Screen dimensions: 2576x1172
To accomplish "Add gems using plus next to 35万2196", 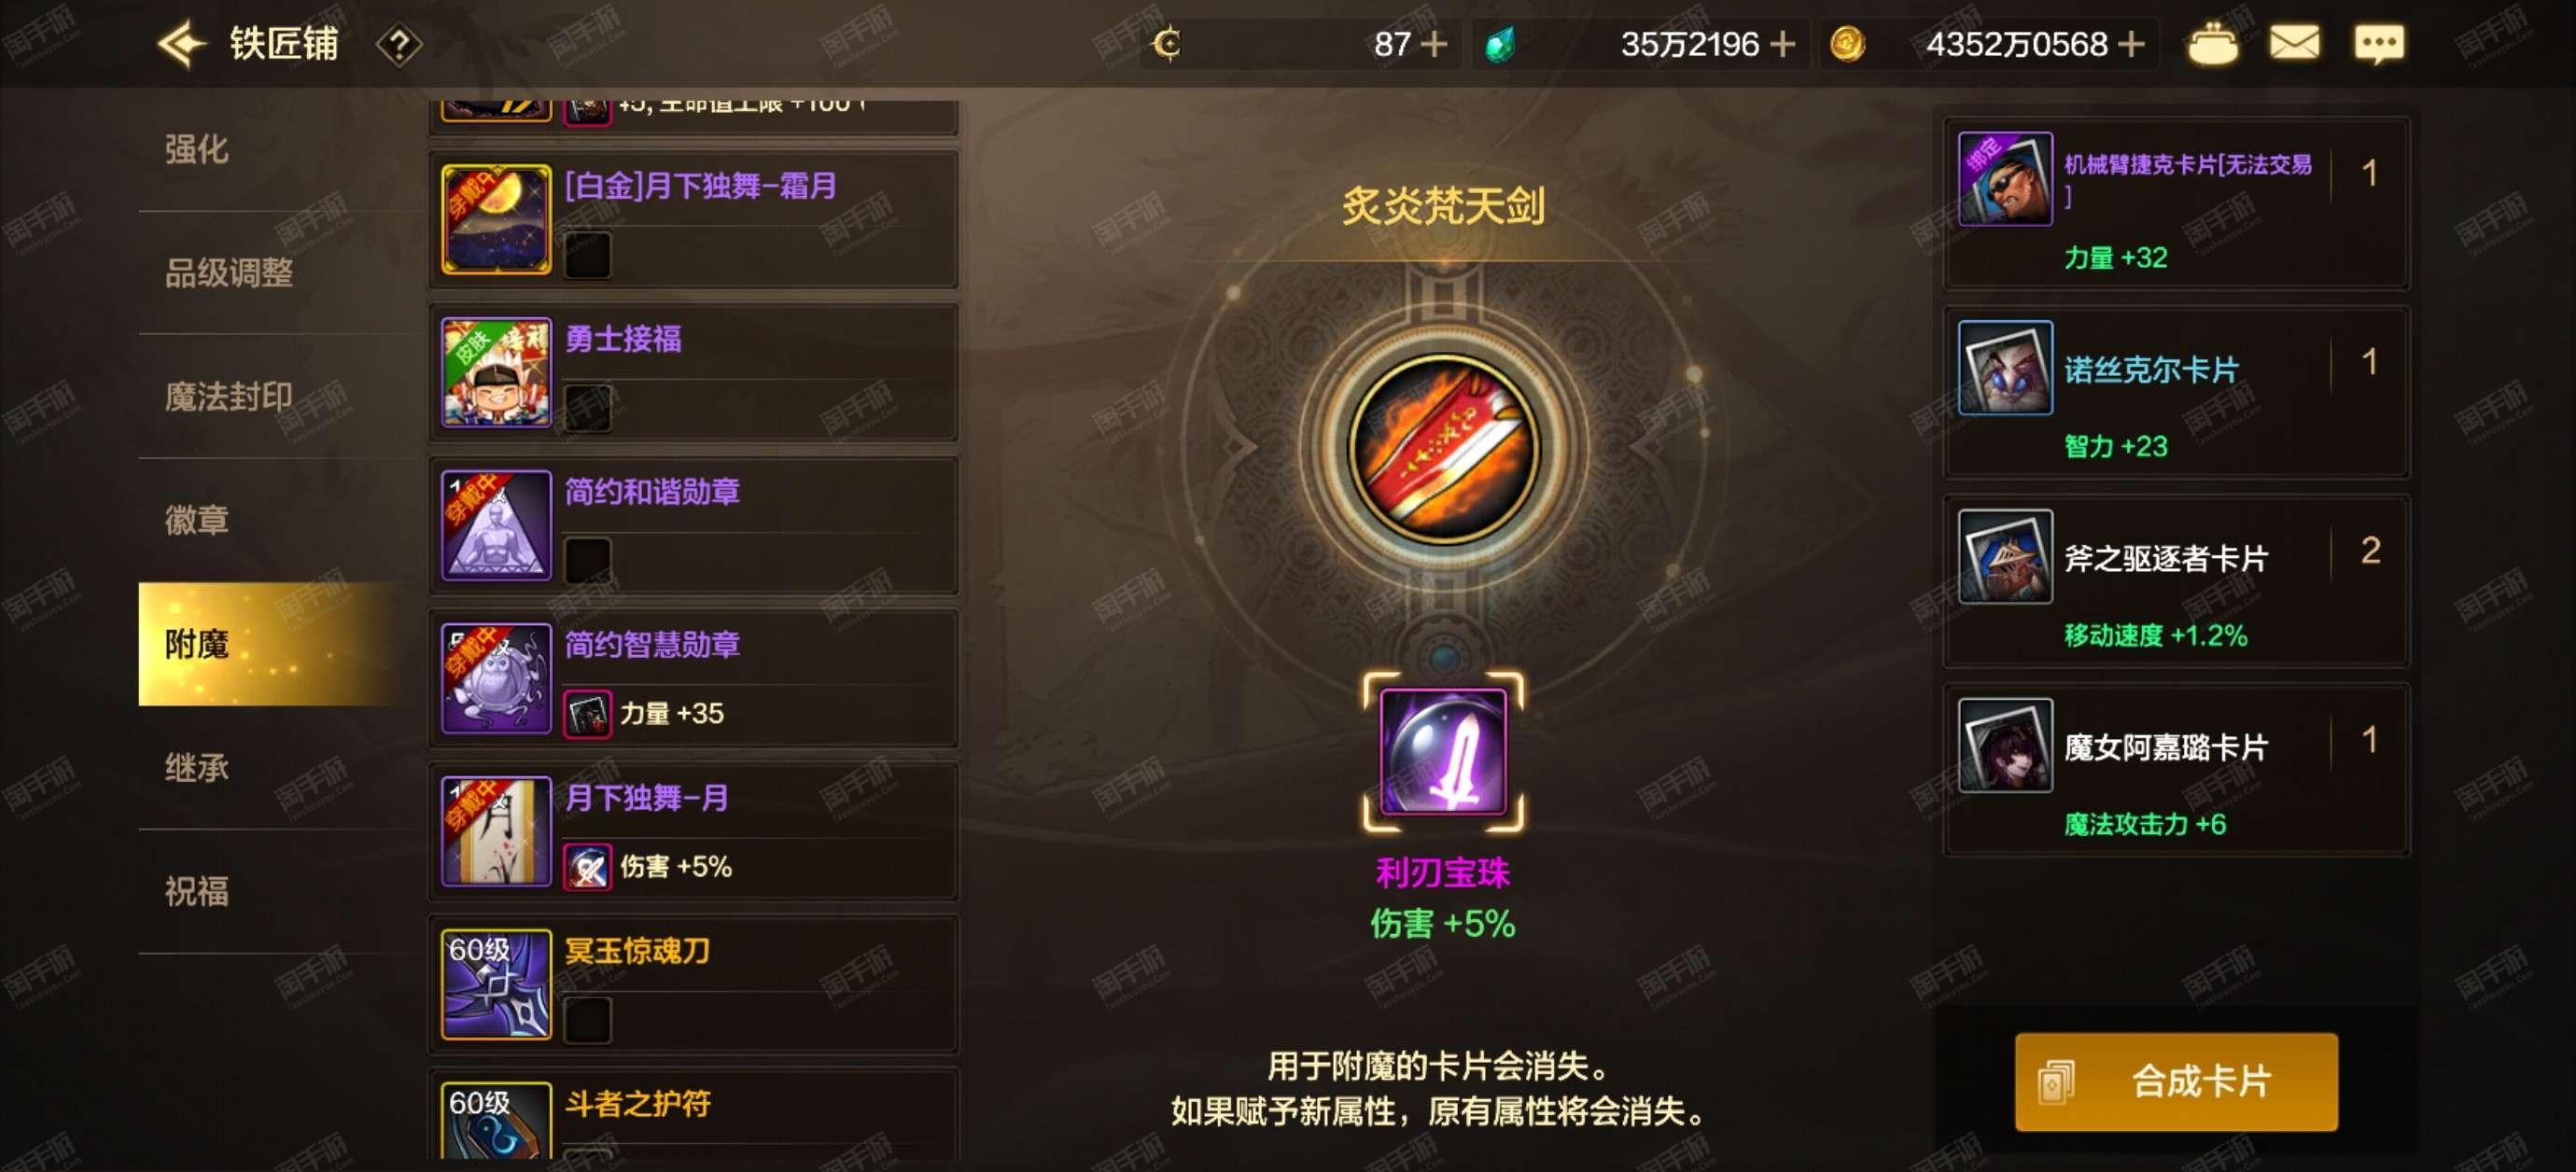I will pyautogui.click(x=1782, y=44).
